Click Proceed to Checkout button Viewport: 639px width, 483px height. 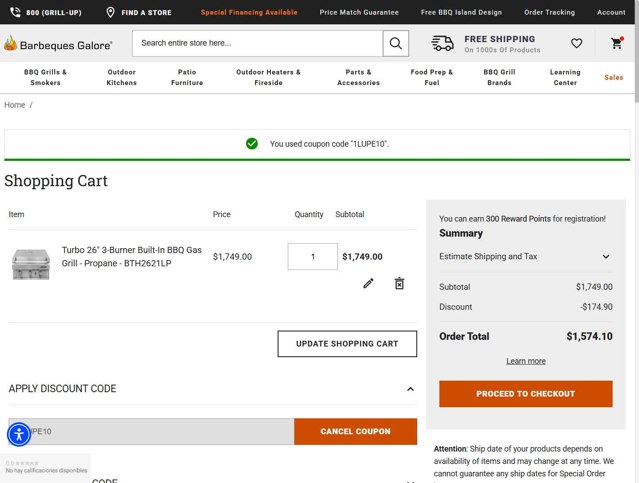526,394
